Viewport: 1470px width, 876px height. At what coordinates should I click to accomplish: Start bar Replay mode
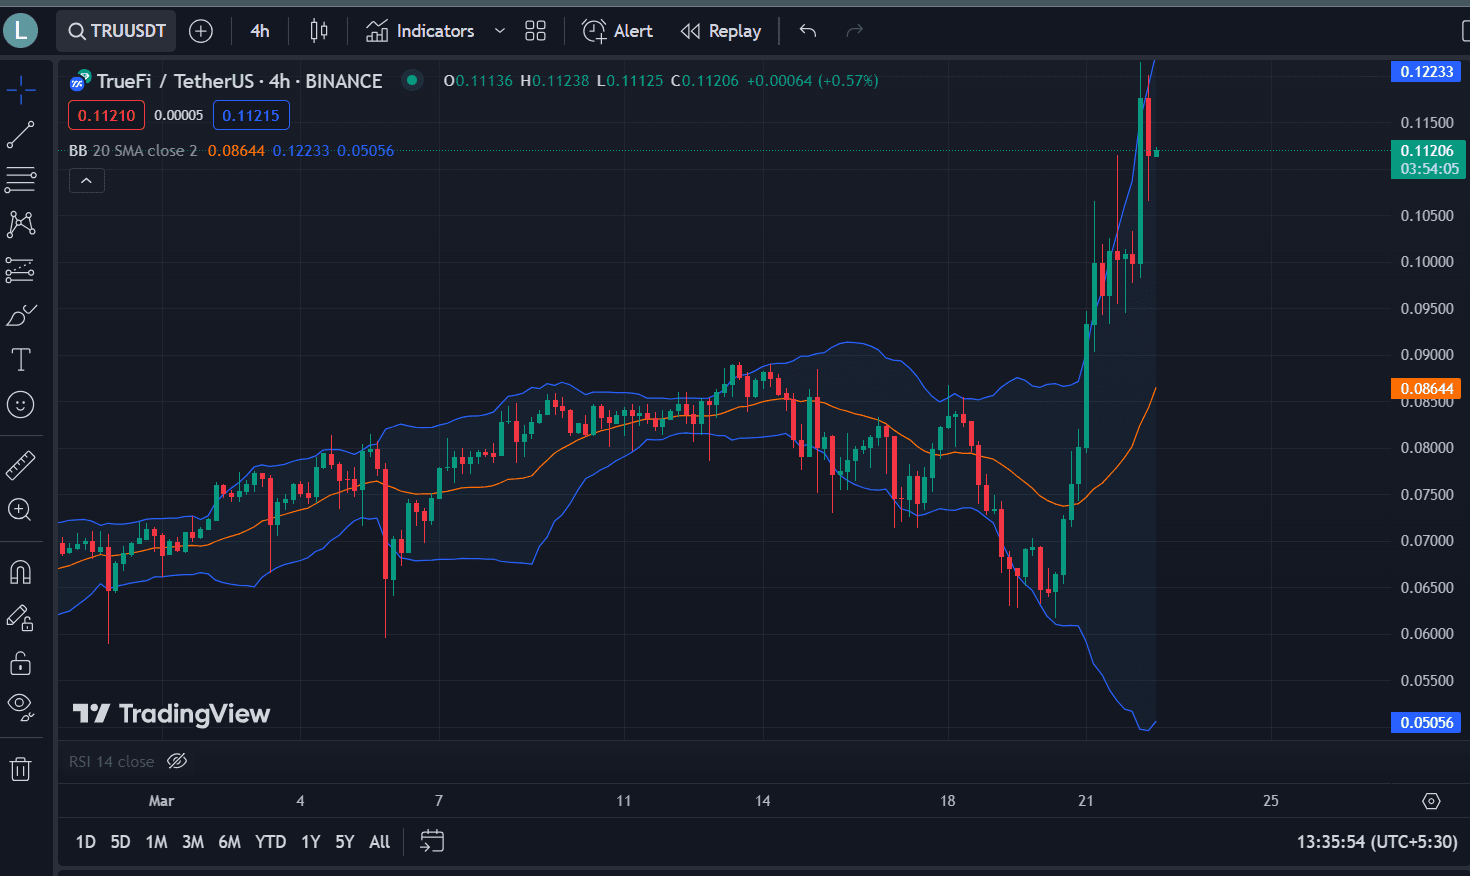(720, 31)
